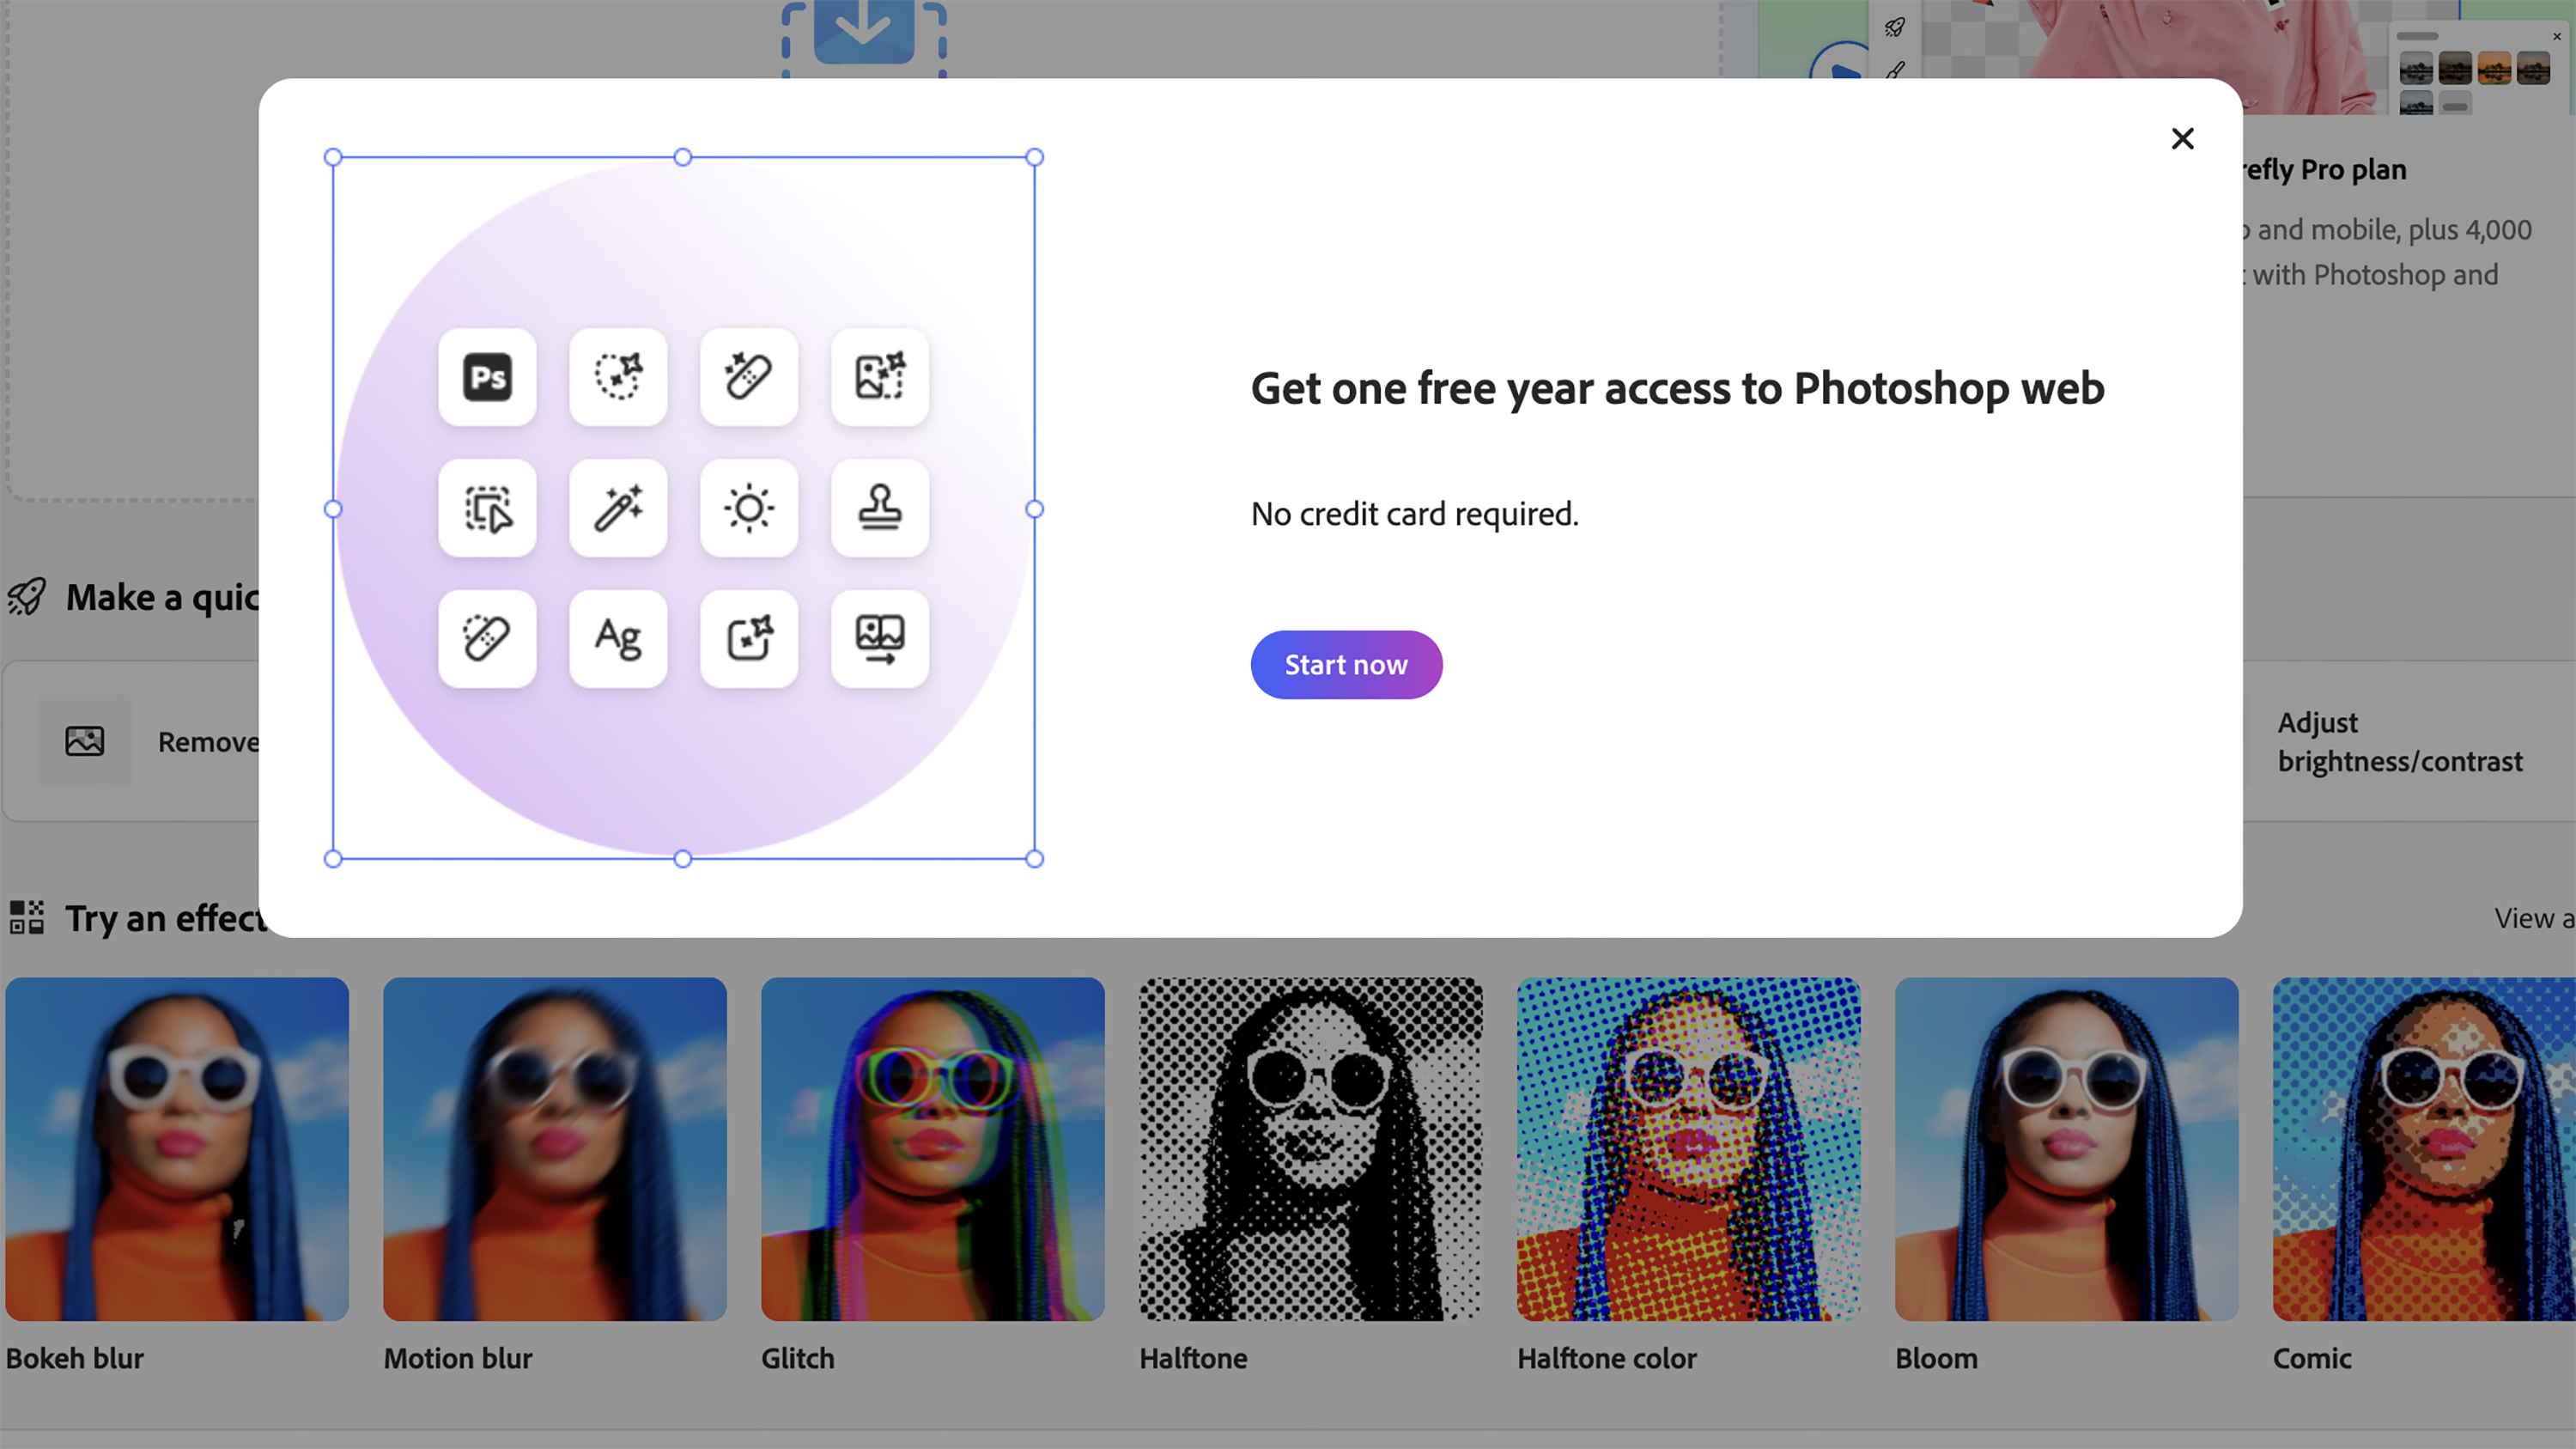
Task: Open the Glitch effect thumbnail
Action: (x=932, y=1148)
